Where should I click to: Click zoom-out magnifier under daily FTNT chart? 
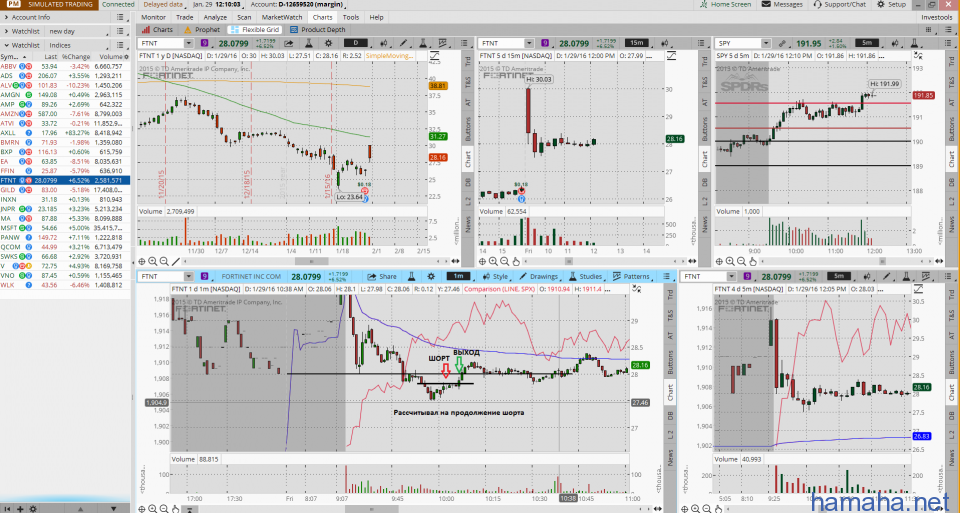164,261
